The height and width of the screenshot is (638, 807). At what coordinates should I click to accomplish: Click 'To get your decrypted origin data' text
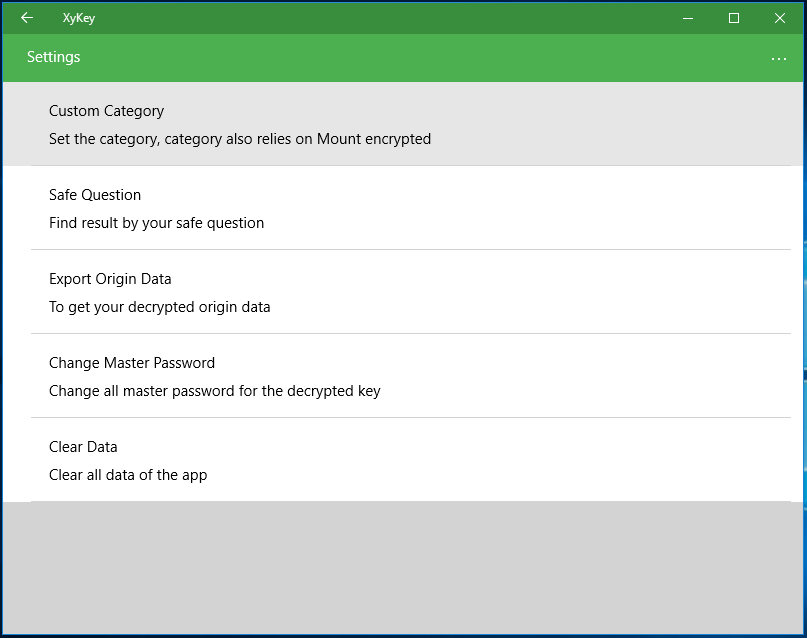point(160,307)
